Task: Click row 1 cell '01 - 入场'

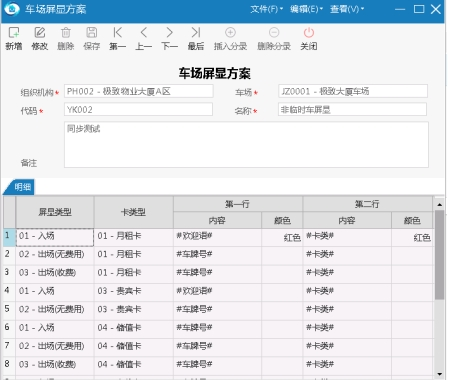Action: (55, 237)
